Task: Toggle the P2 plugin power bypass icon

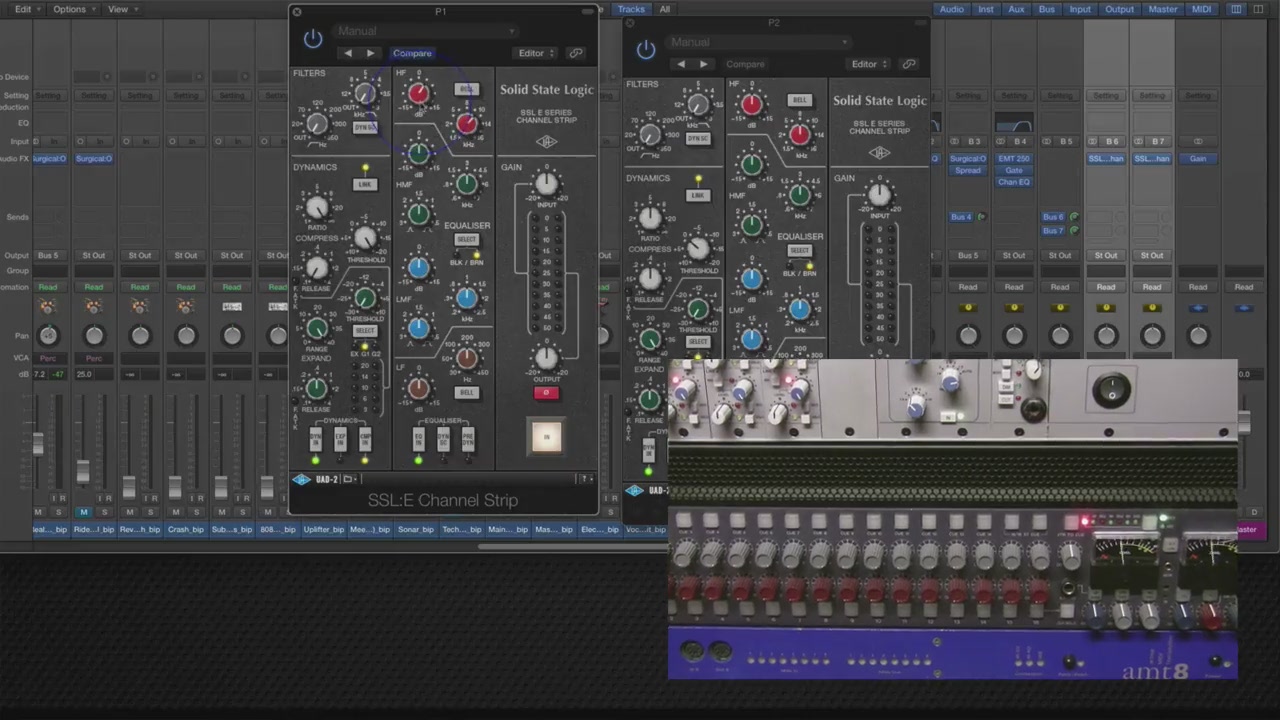Action: (x=646, y=49)
